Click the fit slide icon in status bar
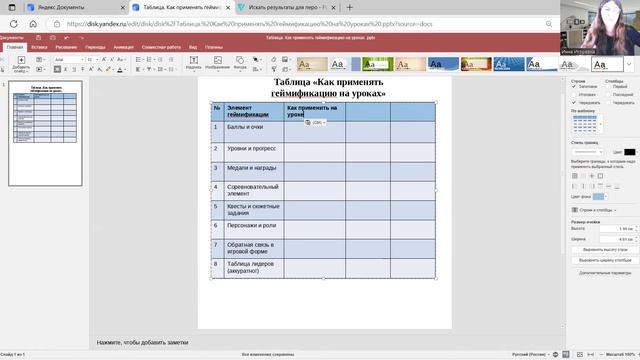640x360 pixels. tap(580, 354)
